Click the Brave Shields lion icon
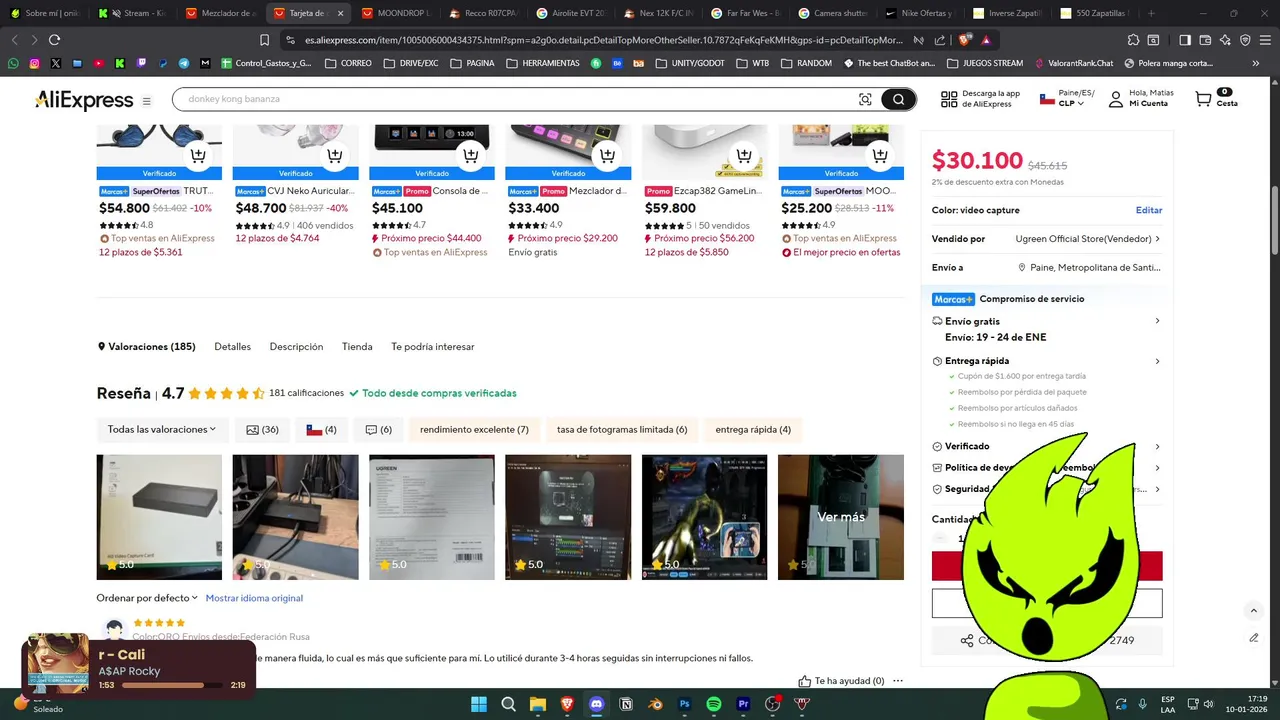Viewport: 1280px width, 720px height. (964, 40)
